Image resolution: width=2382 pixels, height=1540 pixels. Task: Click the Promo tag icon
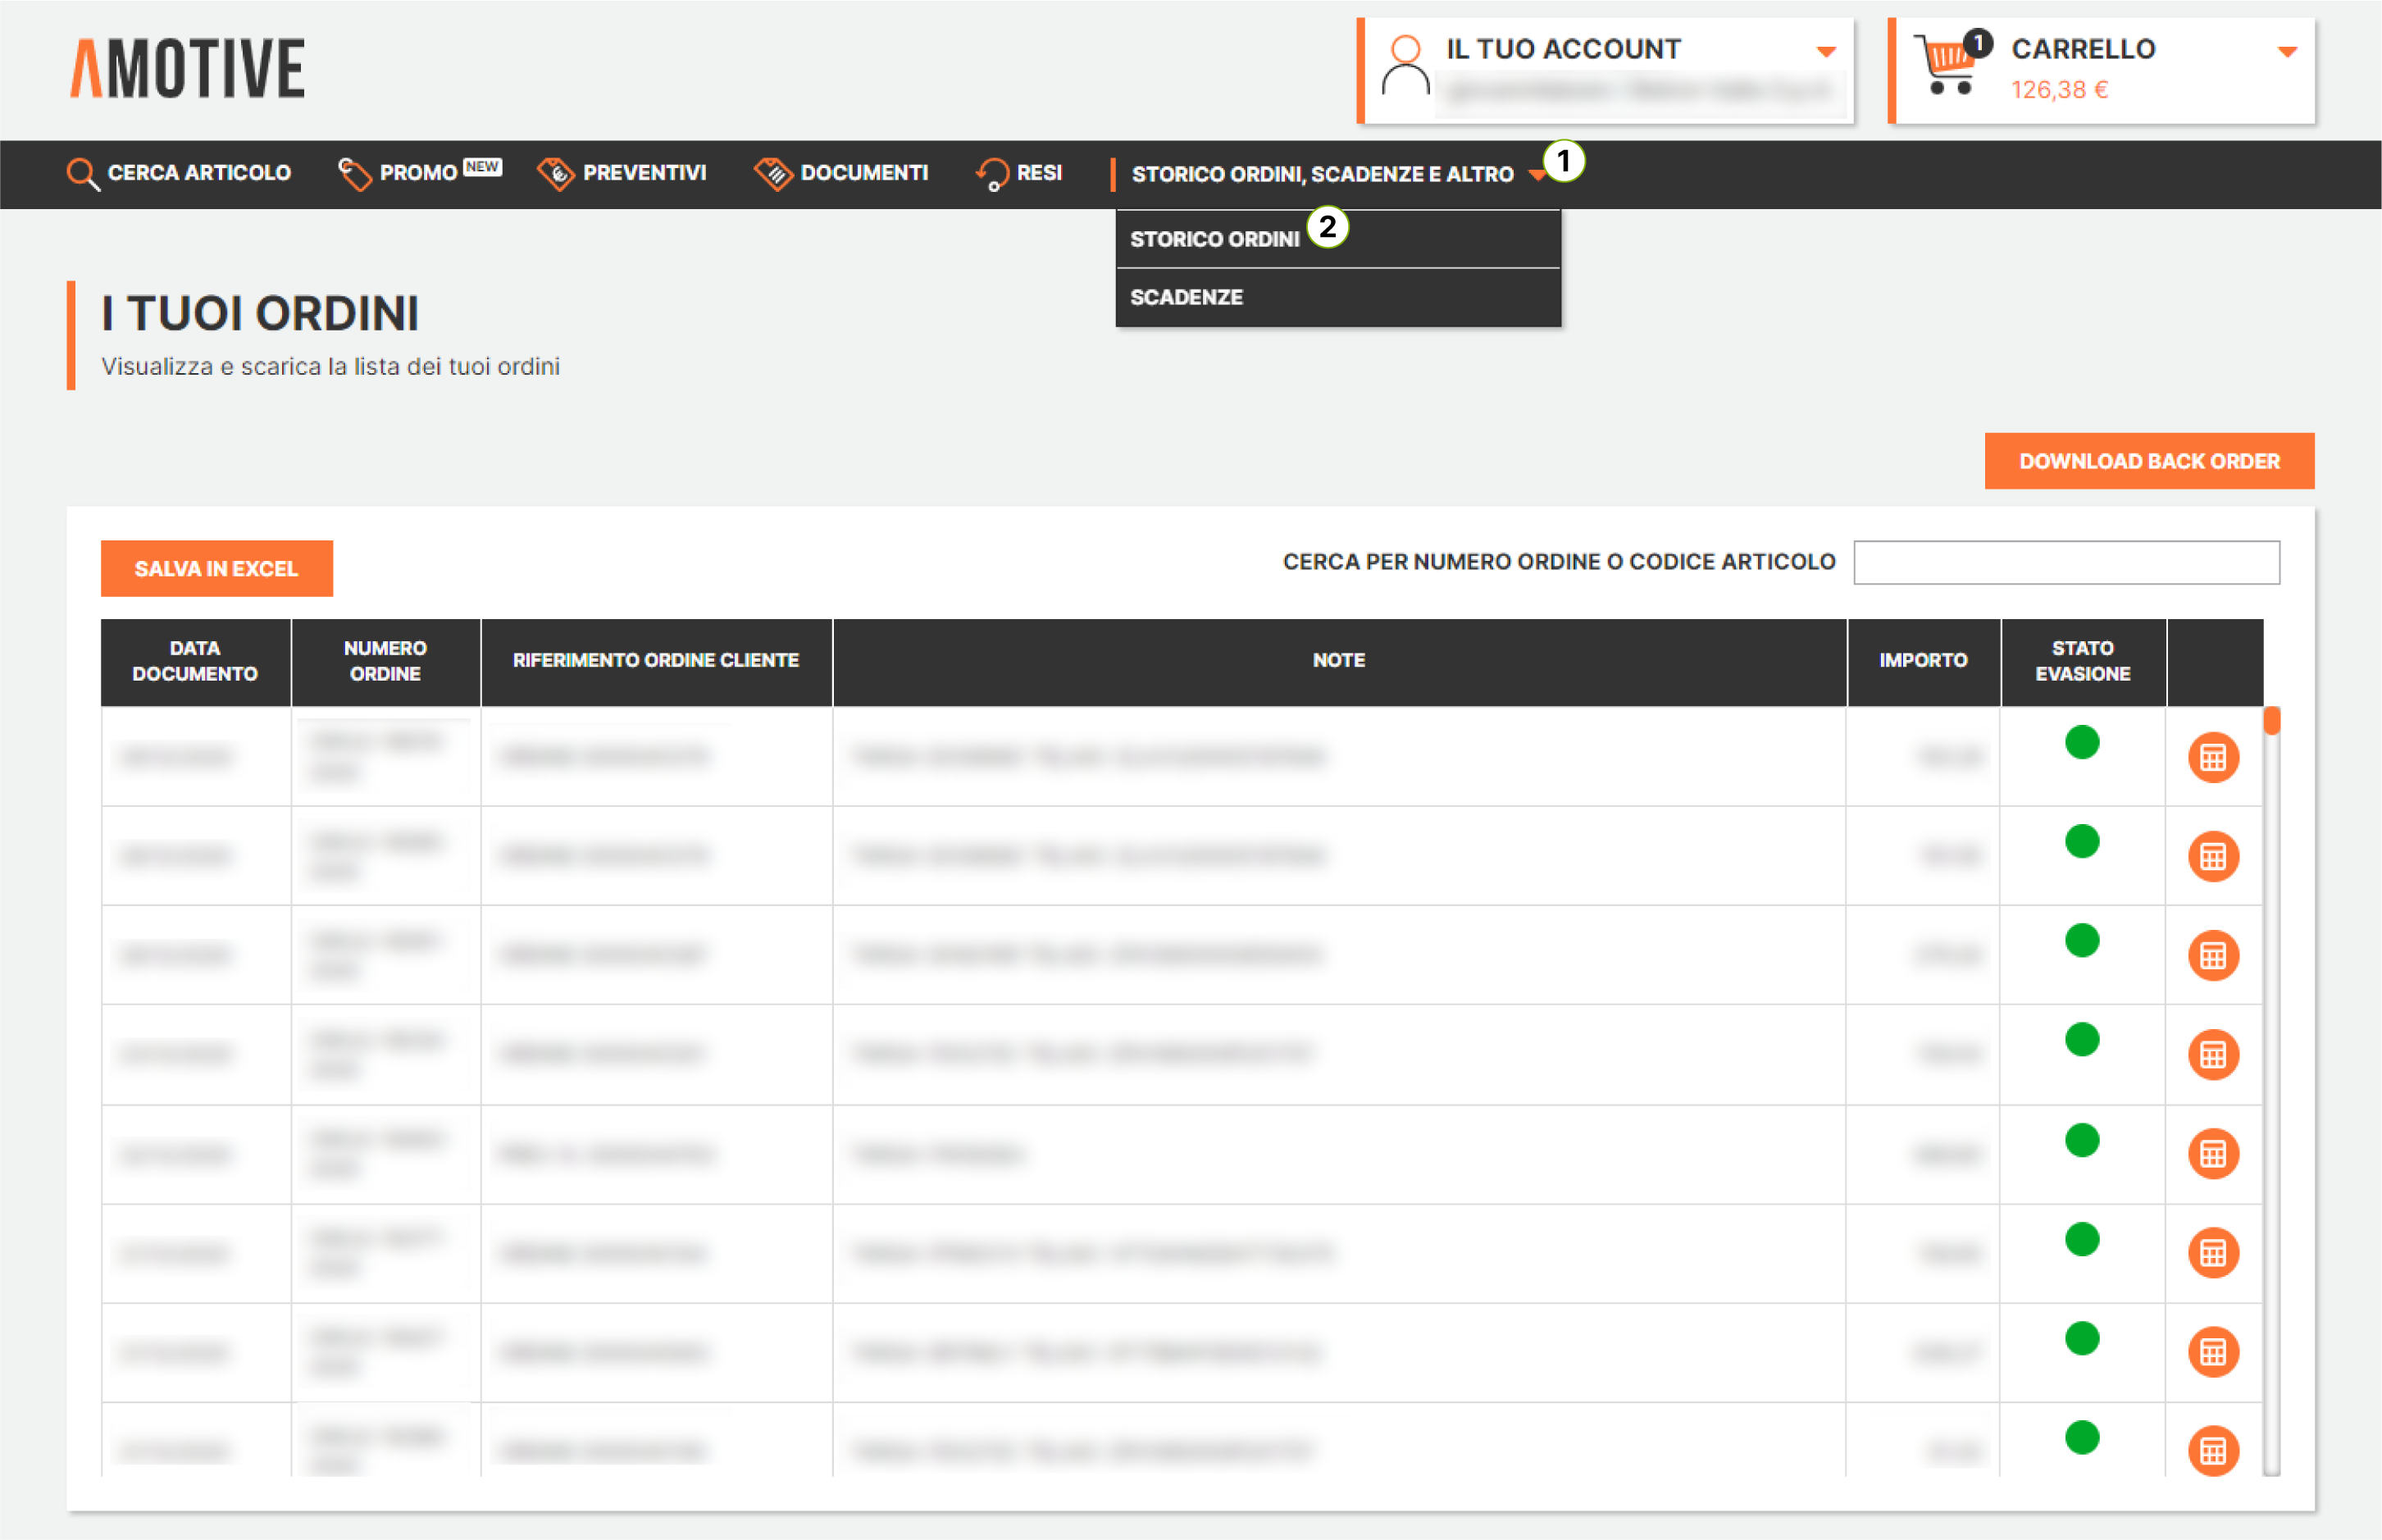pos(354,174)
